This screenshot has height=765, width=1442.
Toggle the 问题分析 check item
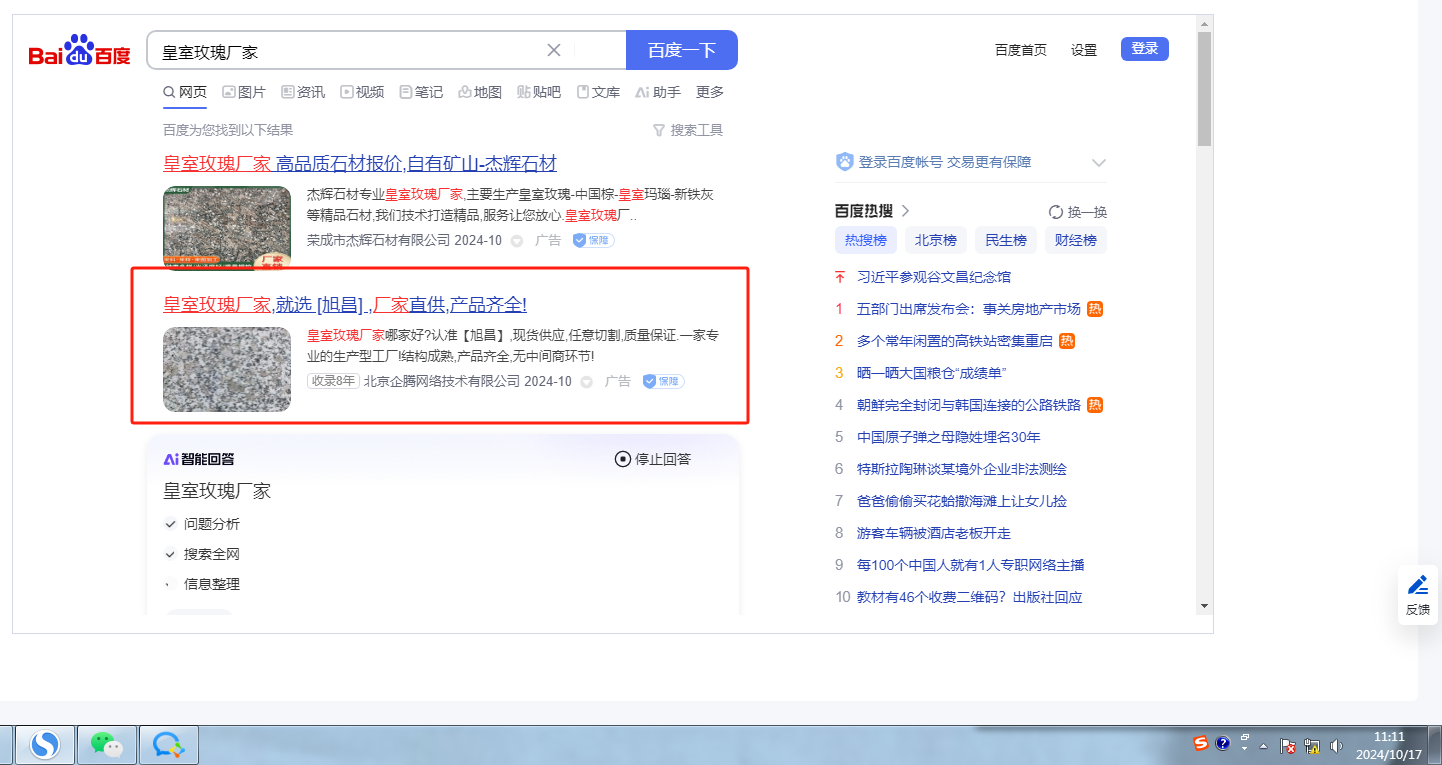pos(170,524)
